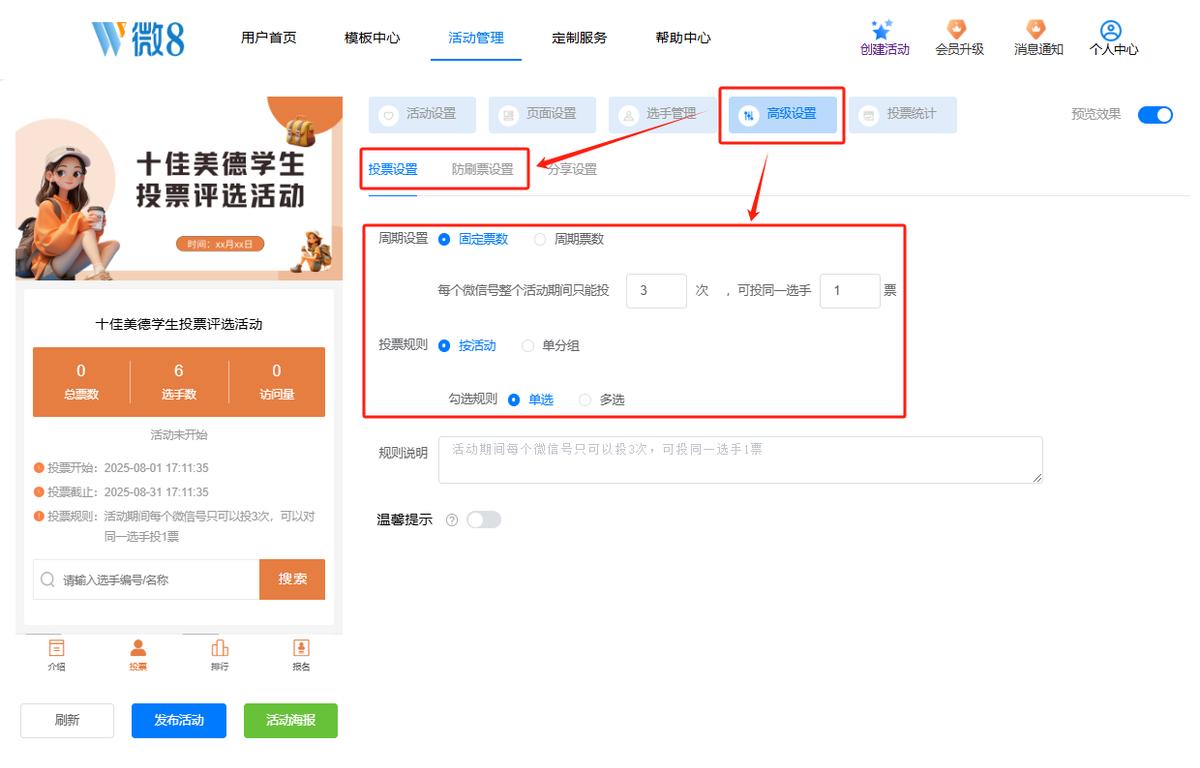Open 防刷票设置 sub-tab
This screenshot has width=1200, height=768.
pos(482,170)
